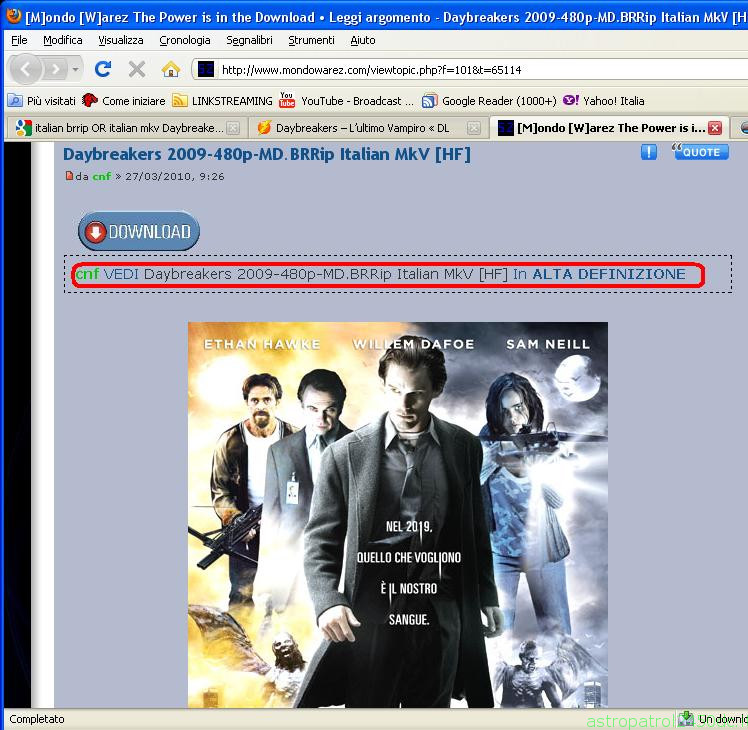The width and height of the screenshot is (748, 730).
Task: Report post with the exclamation icon
Action: [648, 152]
